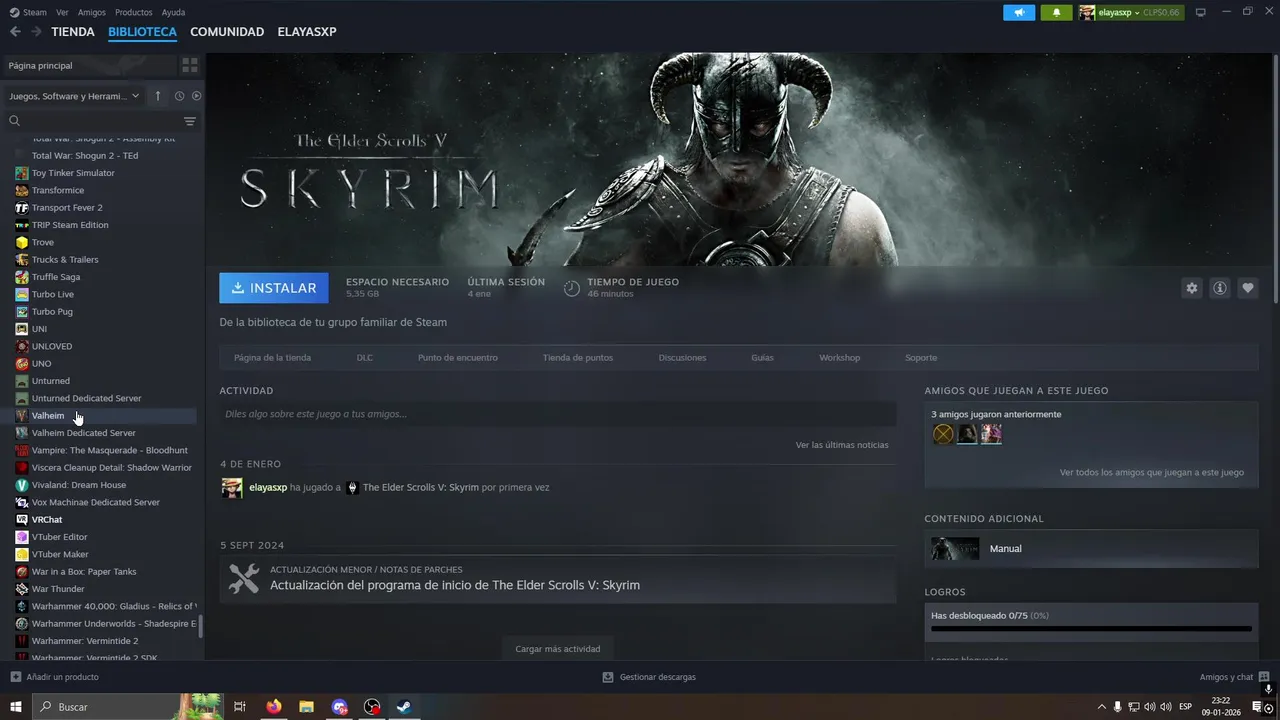Open Task View in the taskbar
Viewport: 1280px width, 720px height.
(240, 707)
